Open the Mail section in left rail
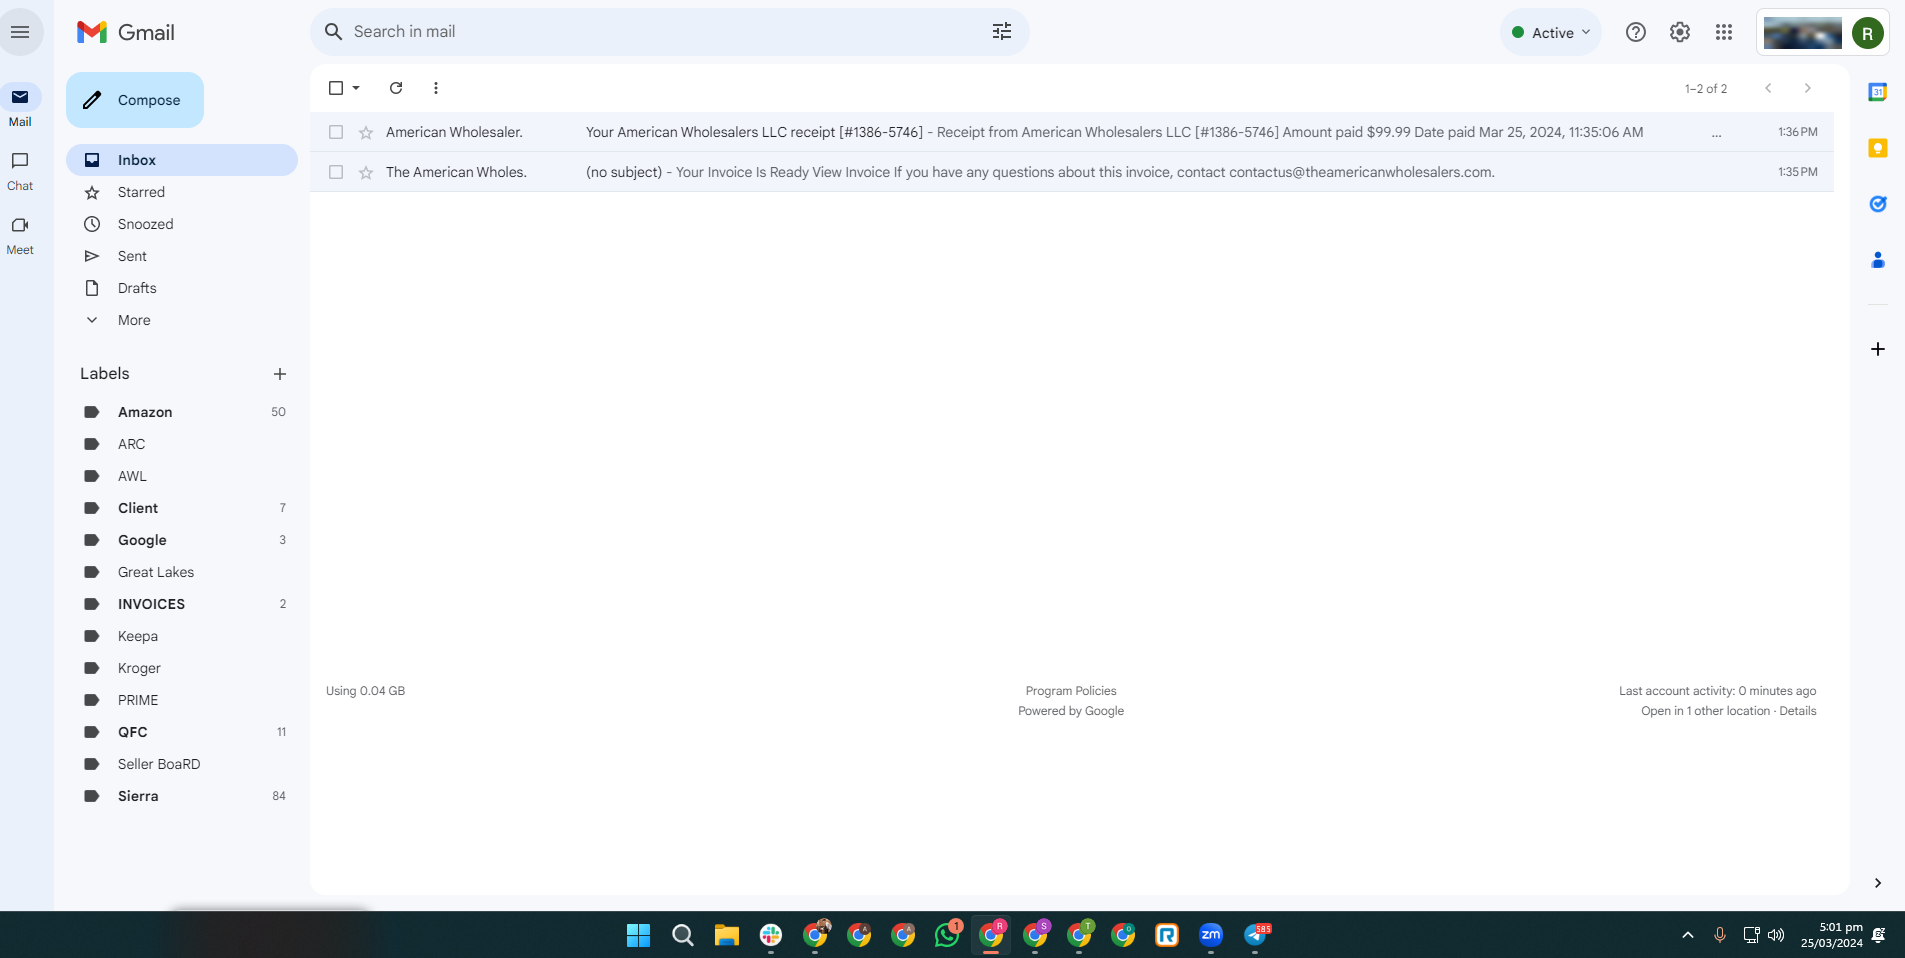The width and height of the screenshot is (1905, 958). click(x=20, y=106)
